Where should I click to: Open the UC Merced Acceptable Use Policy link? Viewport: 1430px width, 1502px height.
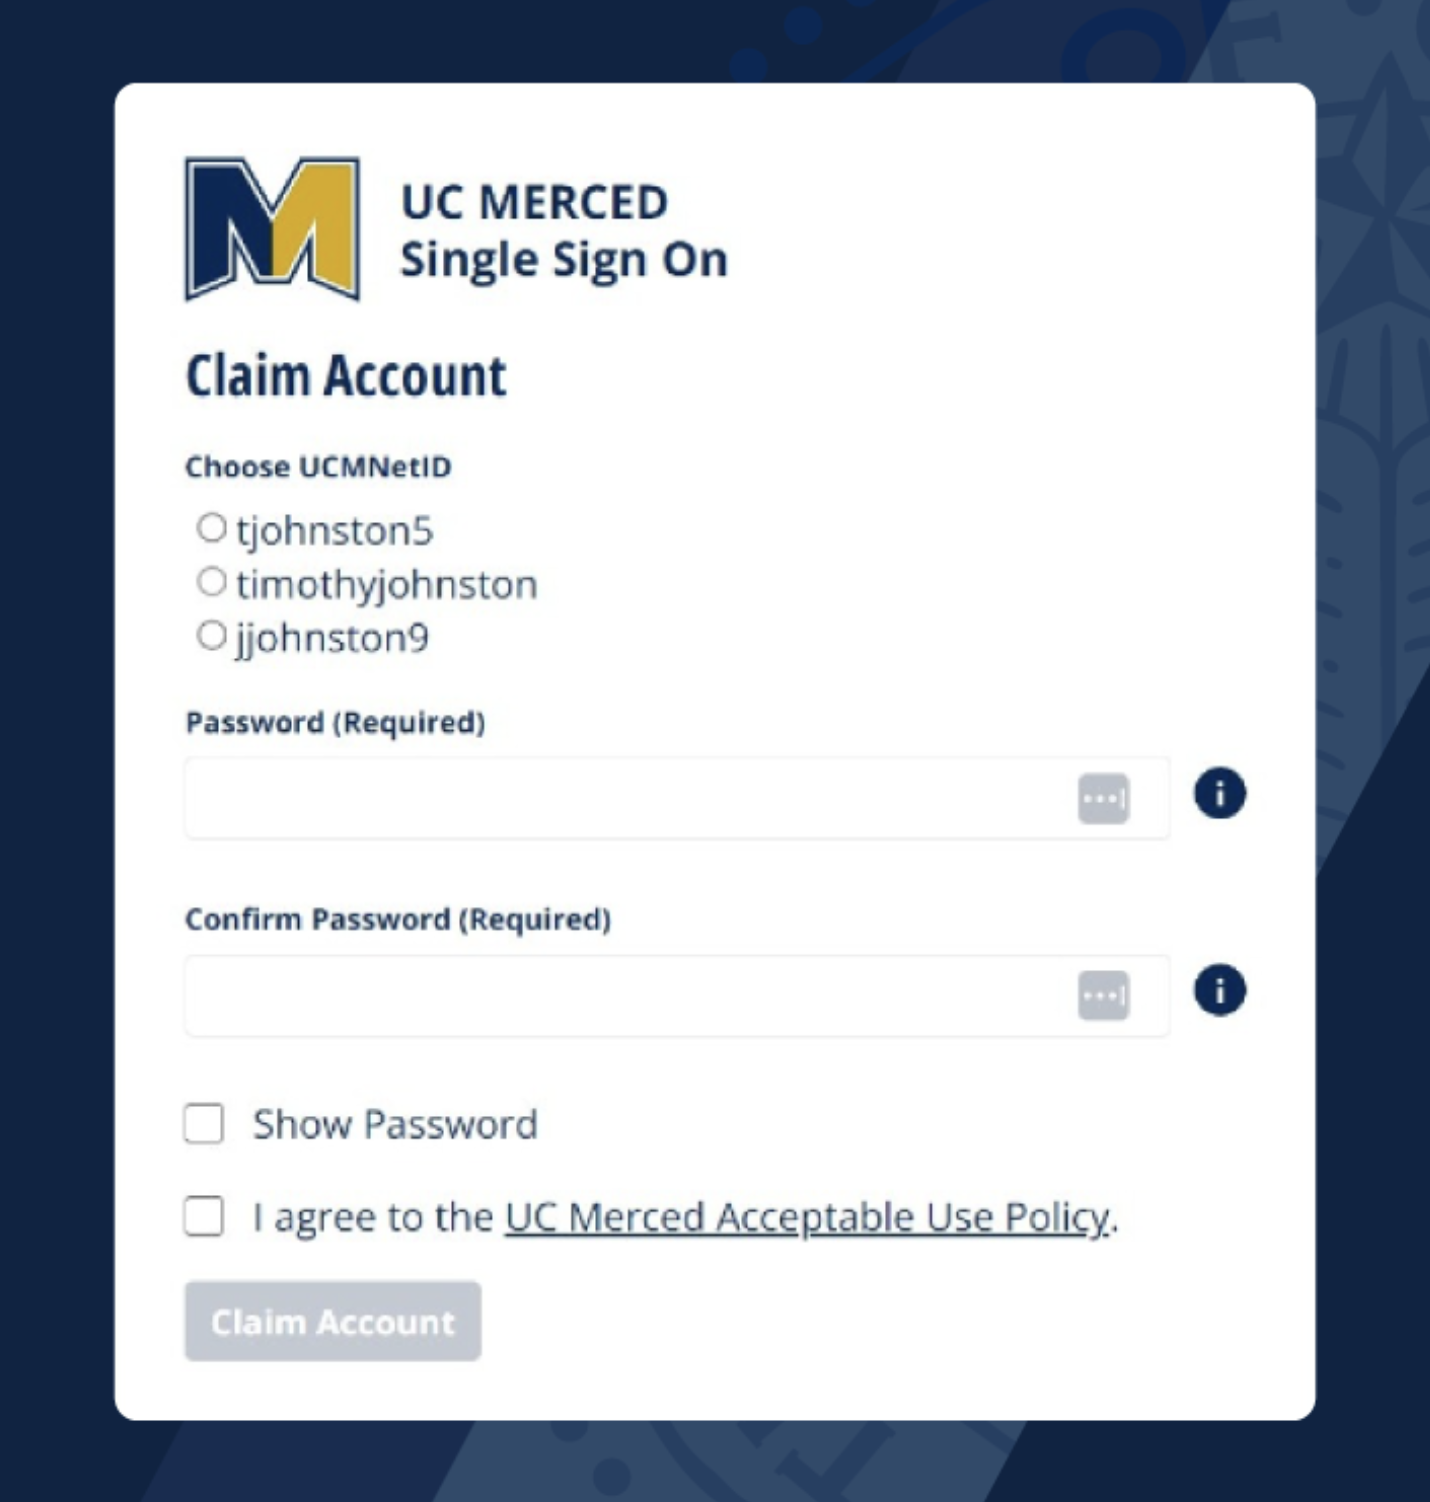(807, 1217)
